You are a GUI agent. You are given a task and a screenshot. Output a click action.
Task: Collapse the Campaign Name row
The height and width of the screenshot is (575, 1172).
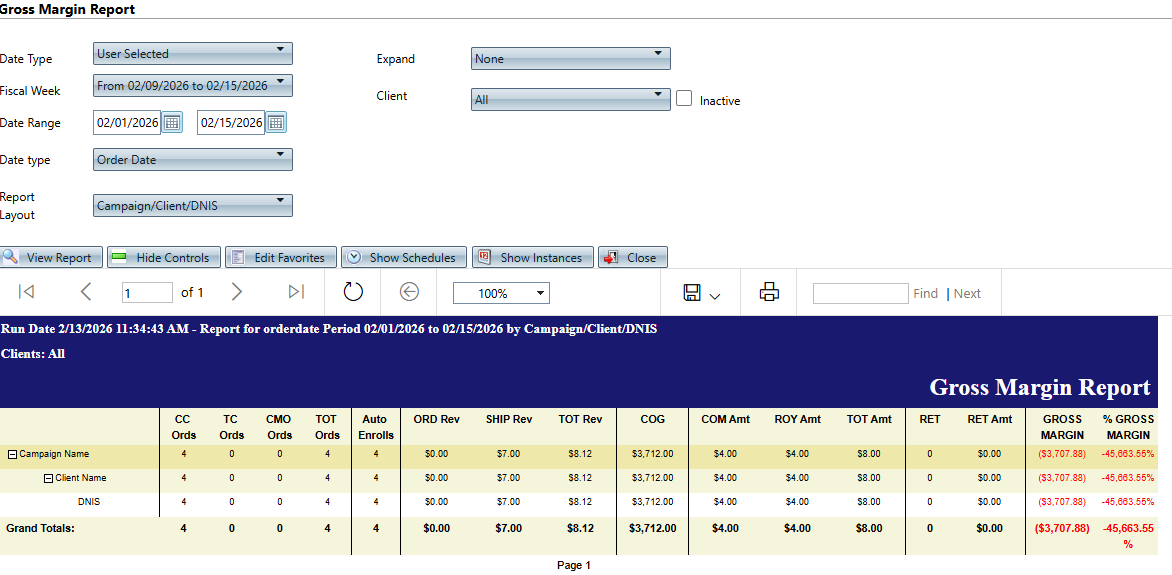pyautogui.click(x=12, y=454)
